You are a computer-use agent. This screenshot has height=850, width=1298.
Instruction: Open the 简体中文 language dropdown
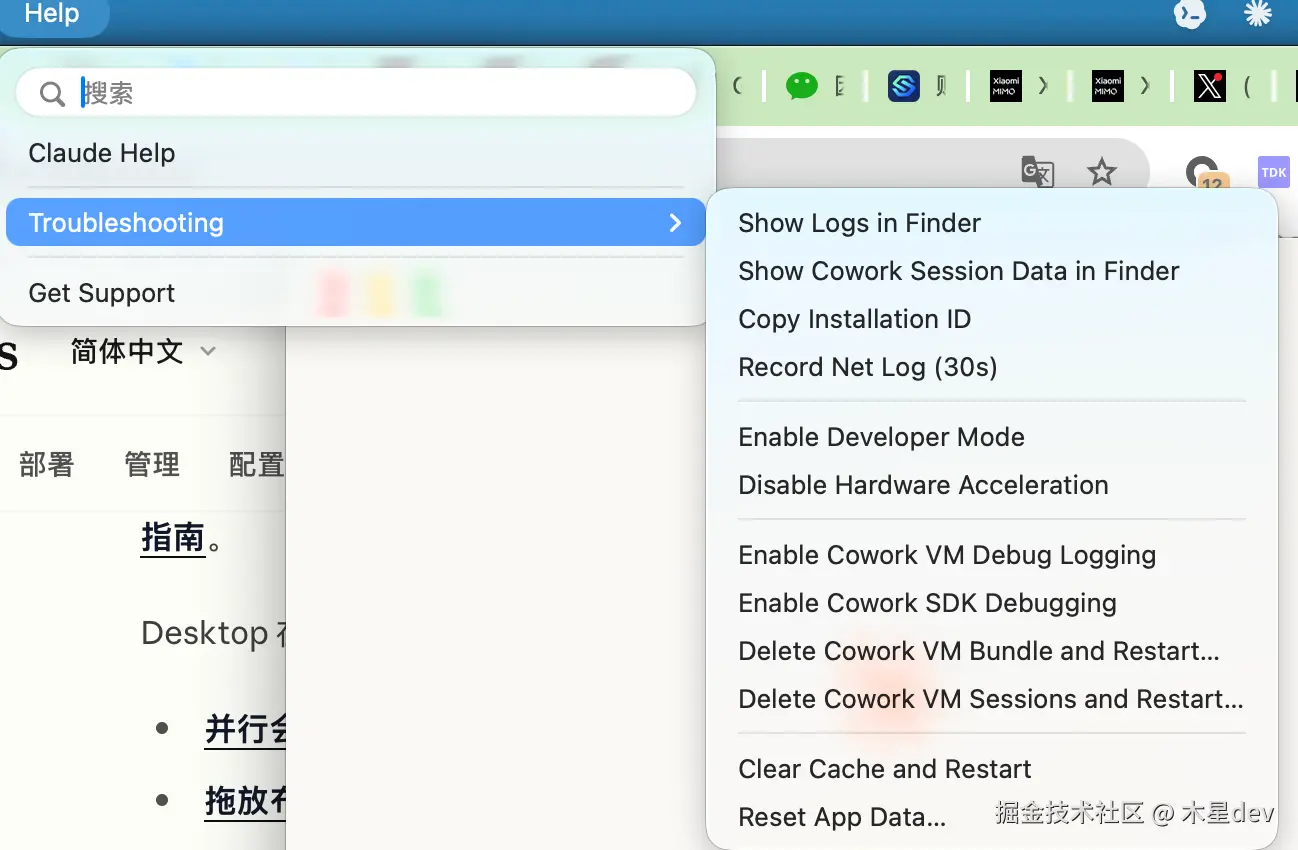pyautogui.click(x=143, y=351)
